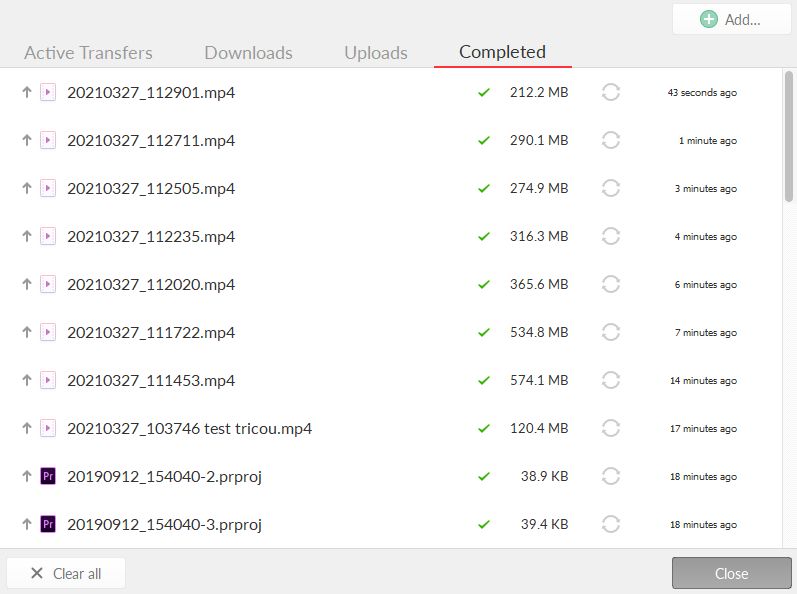The height and width of the screenshot is (594, 797).
Task: Click the re-transfer icon for 20210327_112505.mp4
Action: pos(611,189)
